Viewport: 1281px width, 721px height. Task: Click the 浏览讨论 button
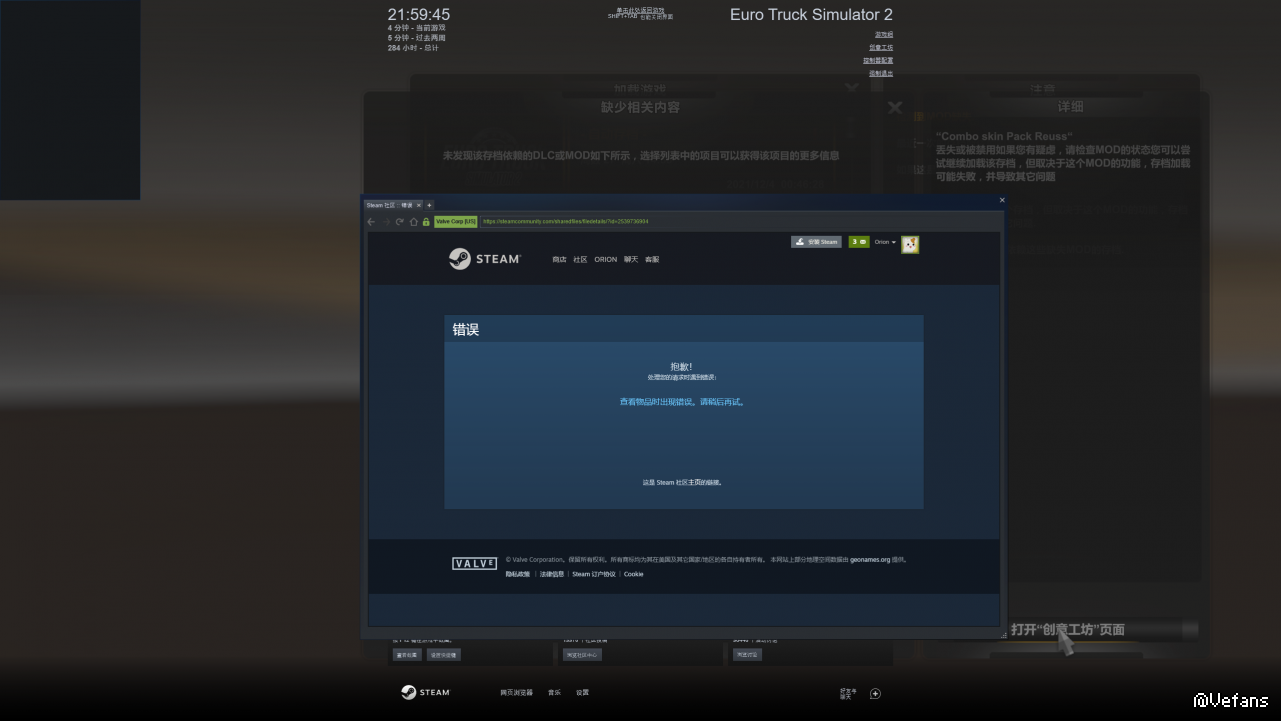click(x=747, y=655)
